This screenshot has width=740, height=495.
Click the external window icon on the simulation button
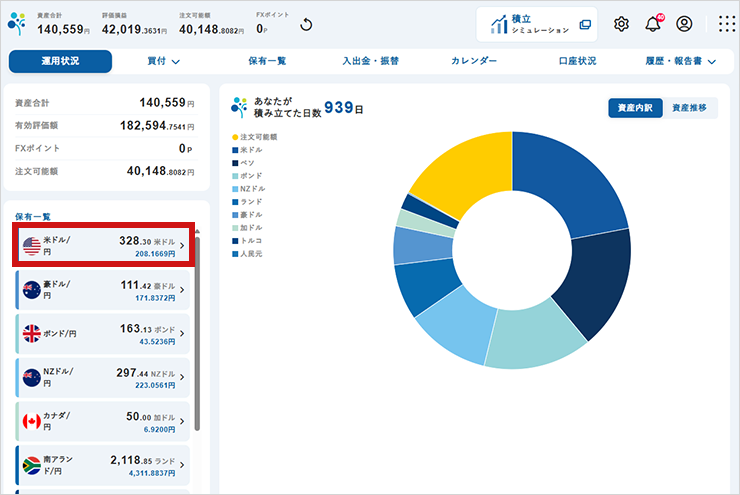[x=585, y=25]
